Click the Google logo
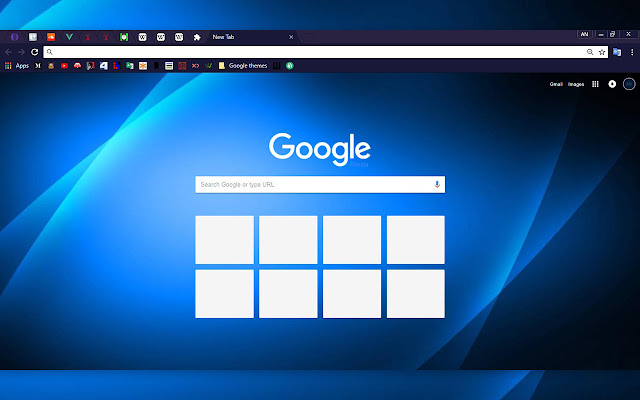Viewport: 640px width, 400px height. click(320, 149)
